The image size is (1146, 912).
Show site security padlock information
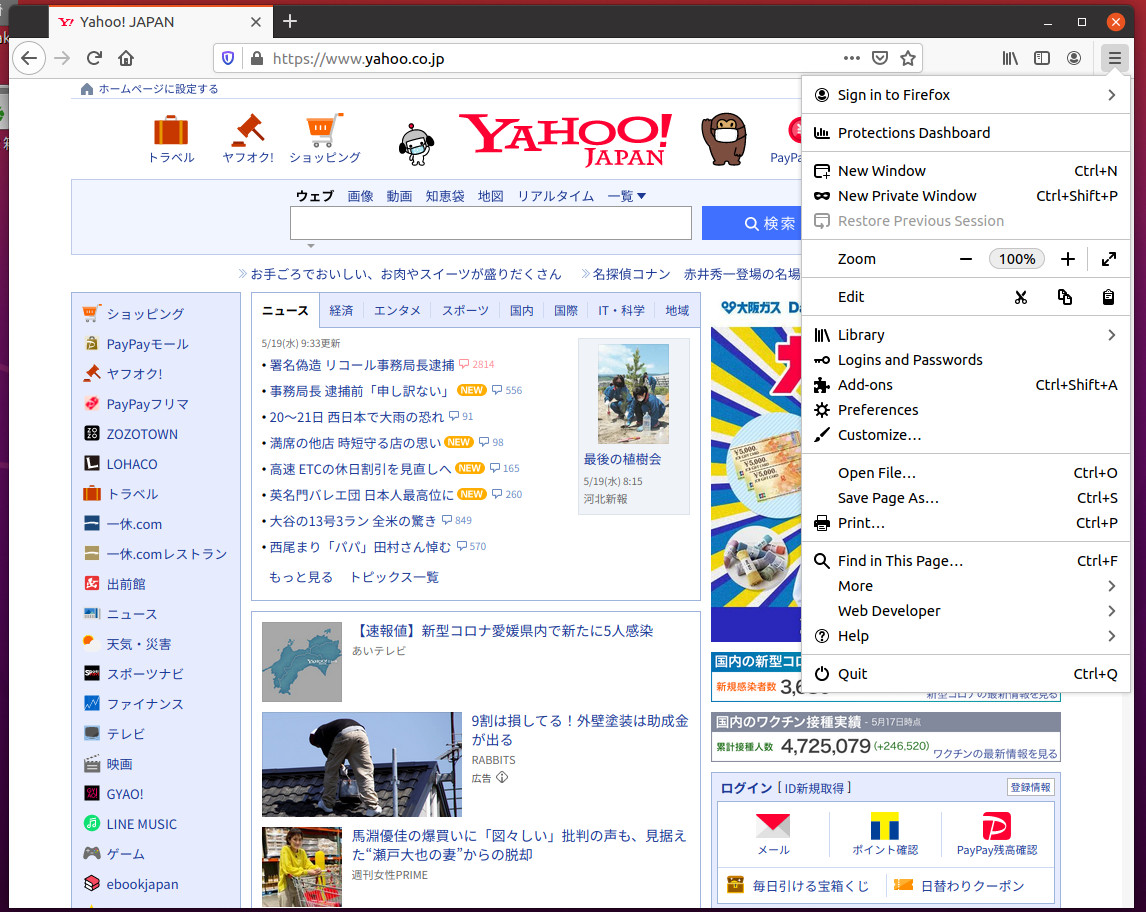tap(257, 58)
